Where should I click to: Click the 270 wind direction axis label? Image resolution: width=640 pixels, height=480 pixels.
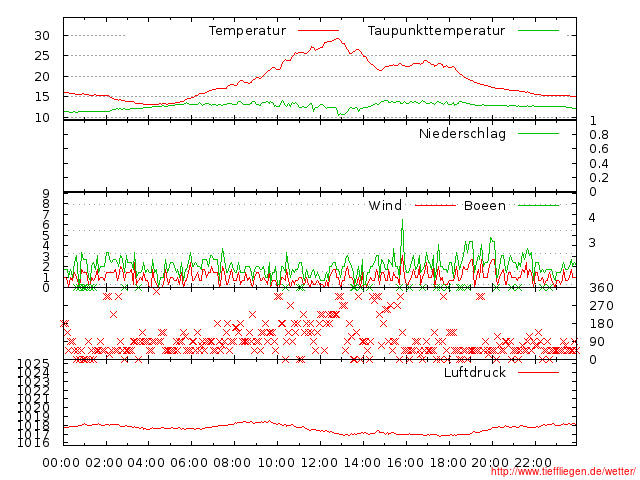pos(601,306)
